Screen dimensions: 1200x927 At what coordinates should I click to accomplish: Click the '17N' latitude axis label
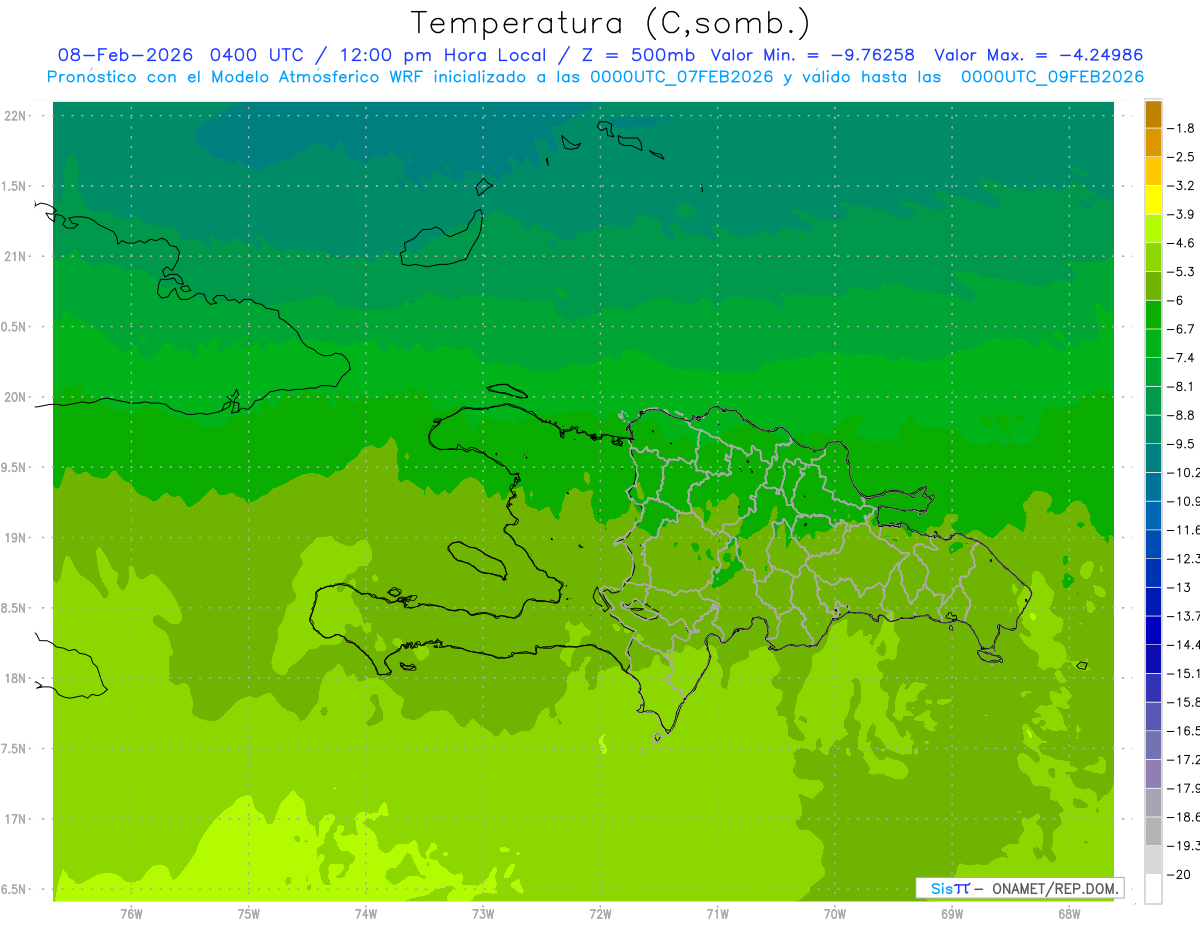pyautogui.click(x=16, y=819)
